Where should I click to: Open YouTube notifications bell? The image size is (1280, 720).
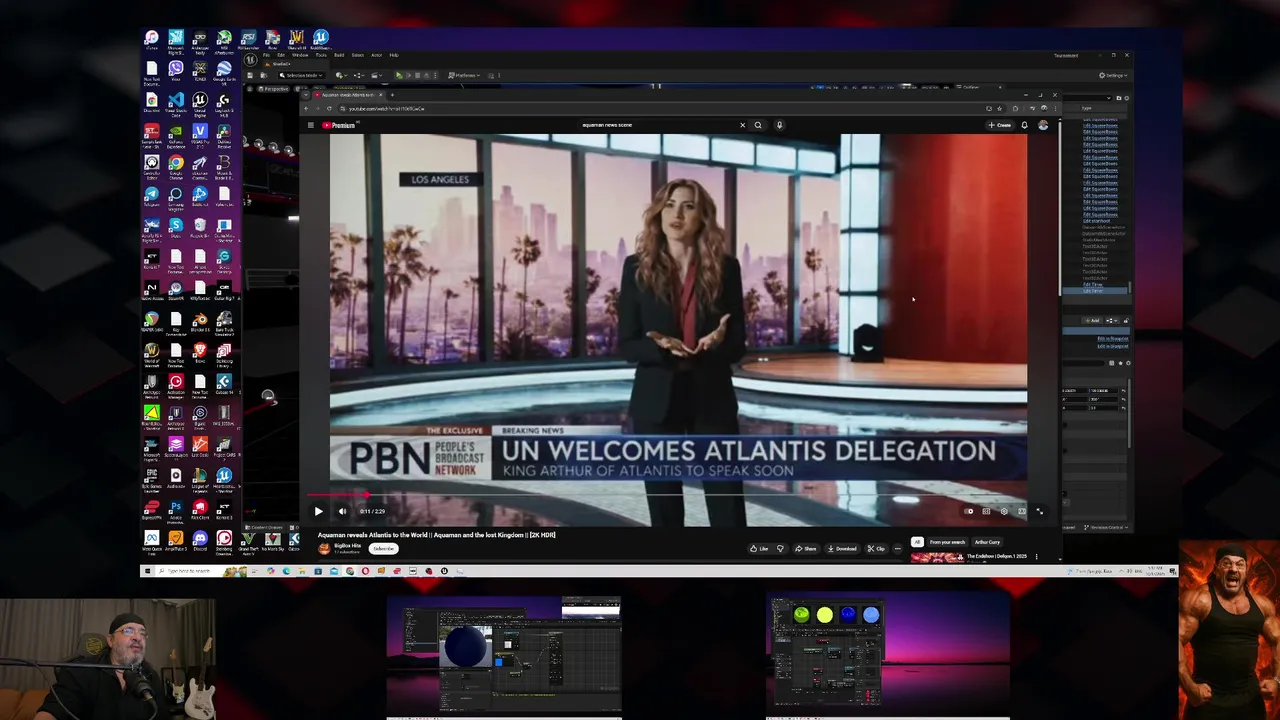[x=1024, y=125]
